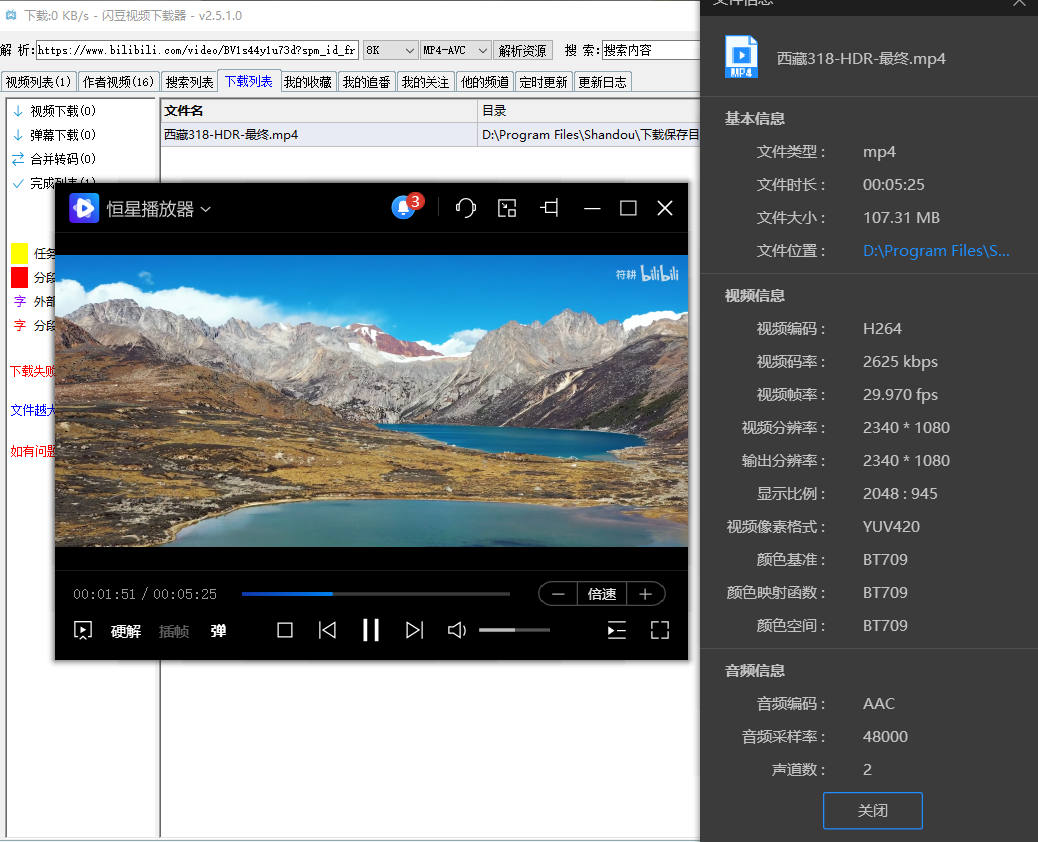Toggle frame interpolation 插帧
The height and width of the screenshot is (842, 1038).
tap(174, 631)
